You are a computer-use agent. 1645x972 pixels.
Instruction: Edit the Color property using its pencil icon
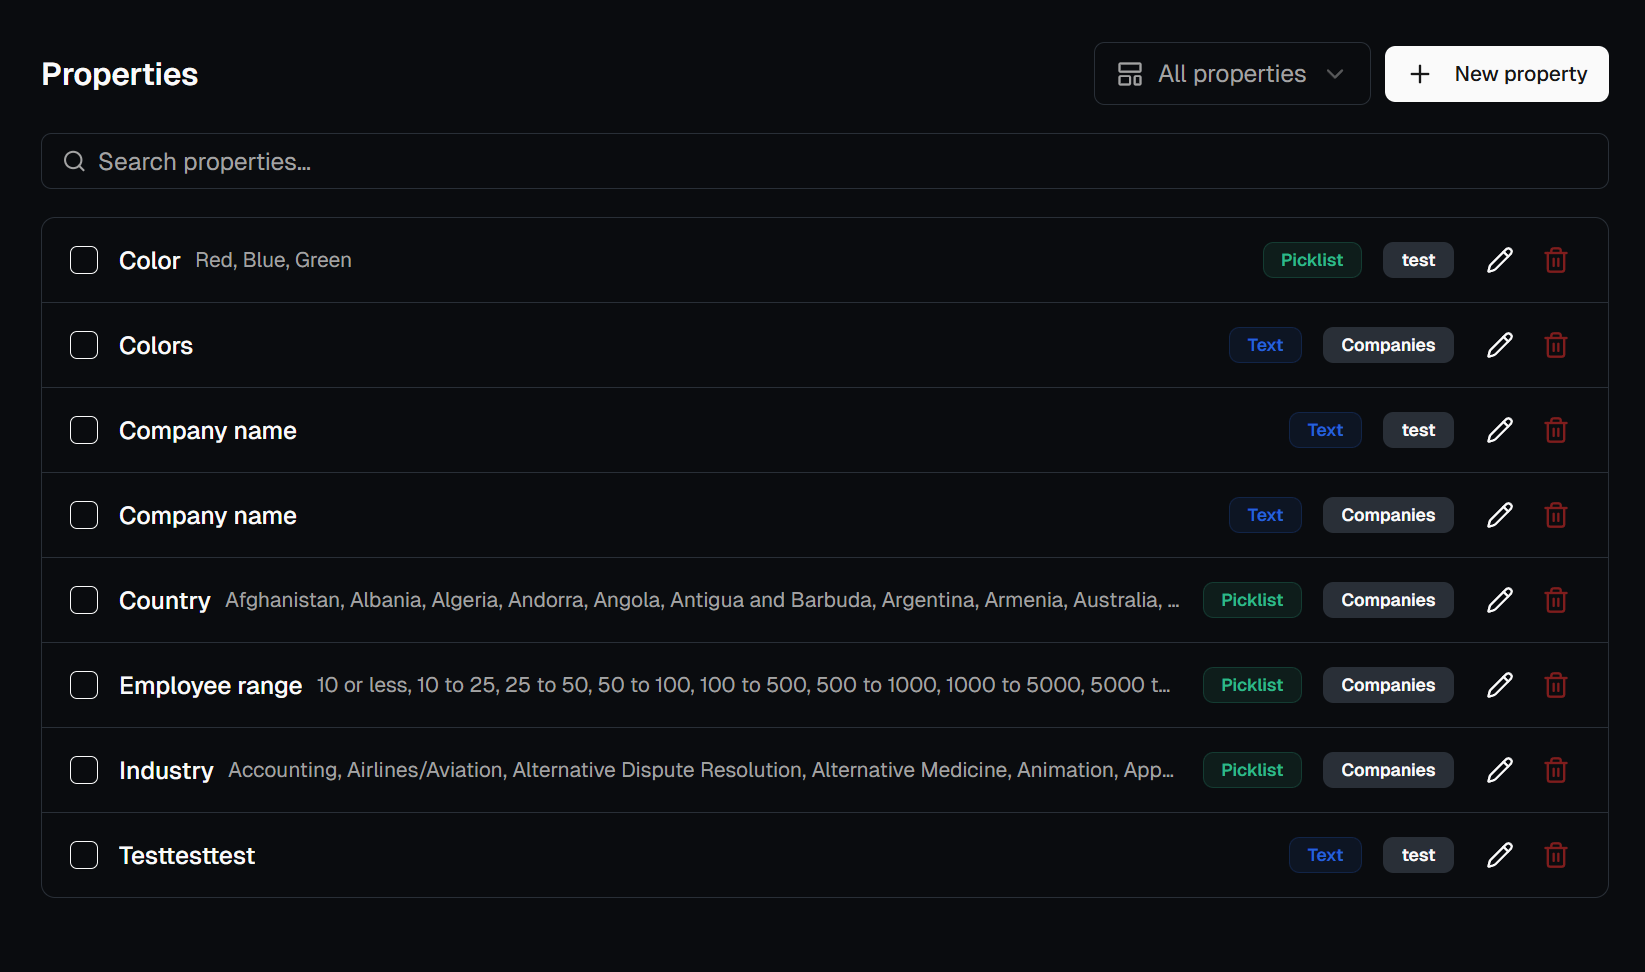1499,259
